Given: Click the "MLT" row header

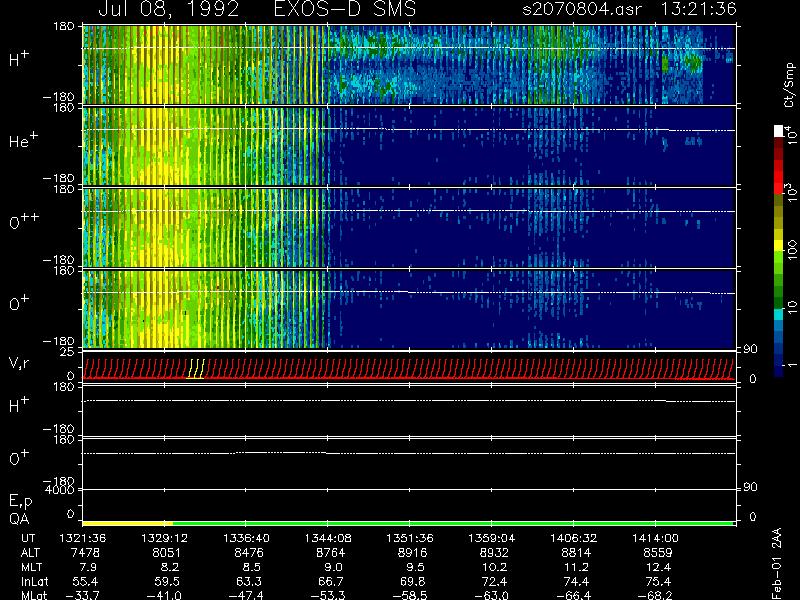Looking at the screenshot, I should click(31, 567).
